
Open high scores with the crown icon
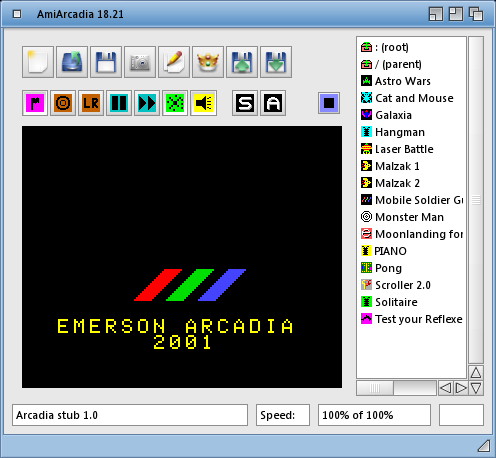pyautogui.click(x=208, y=62)
